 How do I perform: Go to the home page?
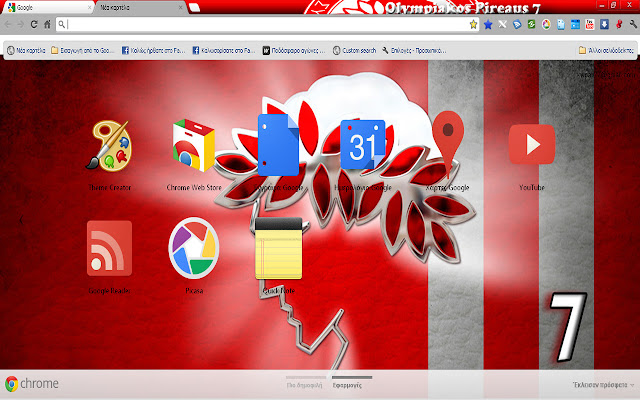click(47, 24)
